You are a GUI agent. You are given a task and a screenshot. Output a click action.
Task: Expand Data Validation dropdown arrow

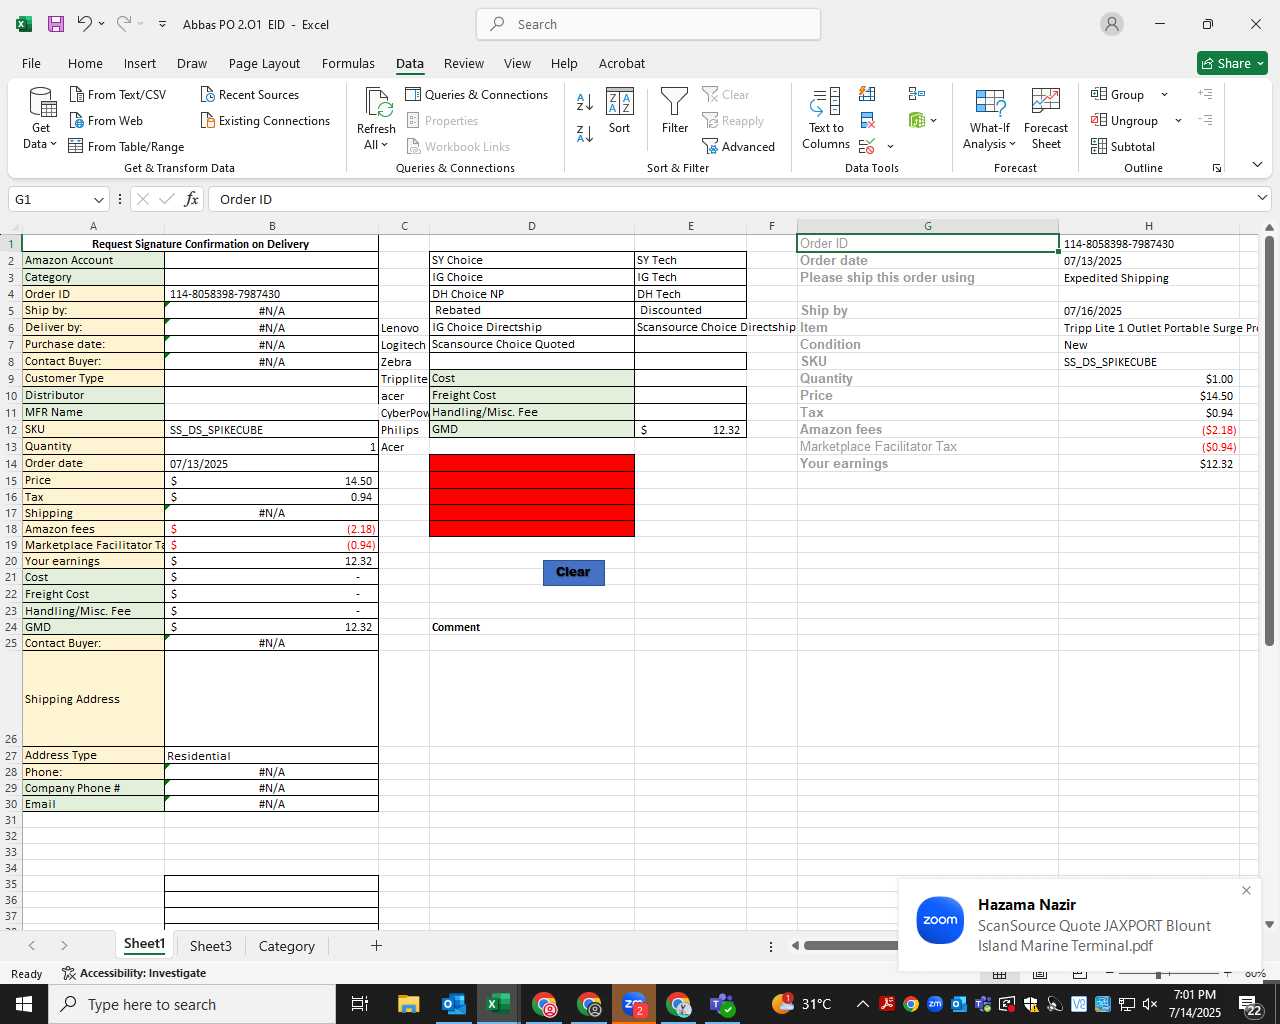(890, 147)
